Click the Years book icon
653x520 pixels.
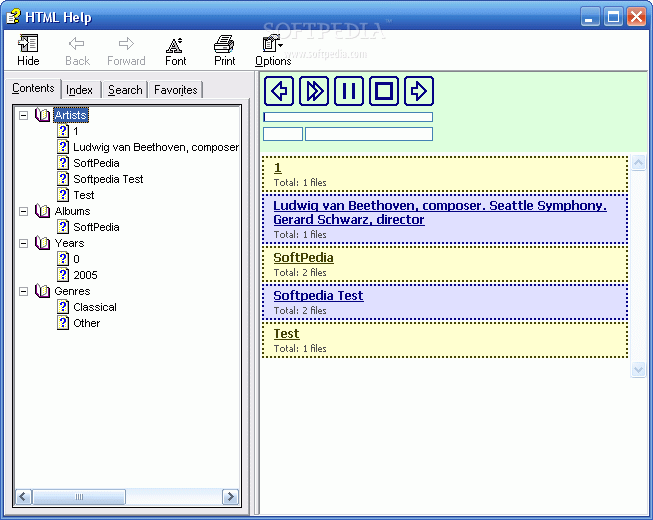coord(42,243)
